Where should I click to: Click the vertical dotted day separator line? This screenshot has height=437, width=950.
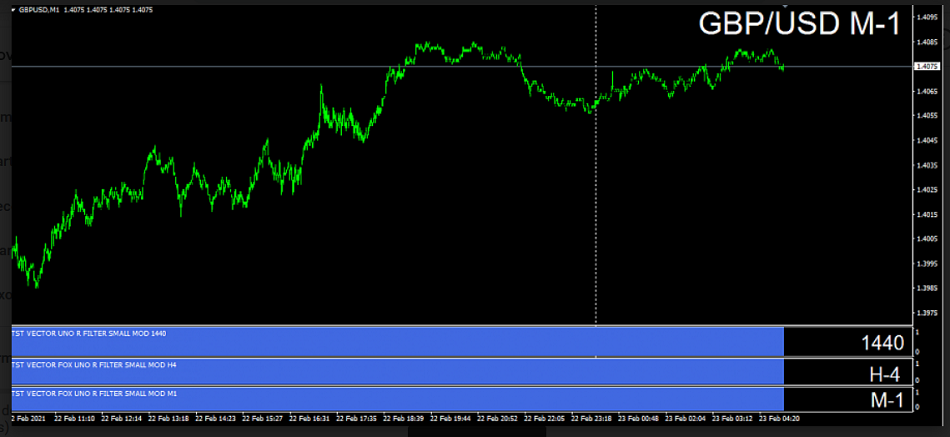pyautogui.click(x=596, y=200)
